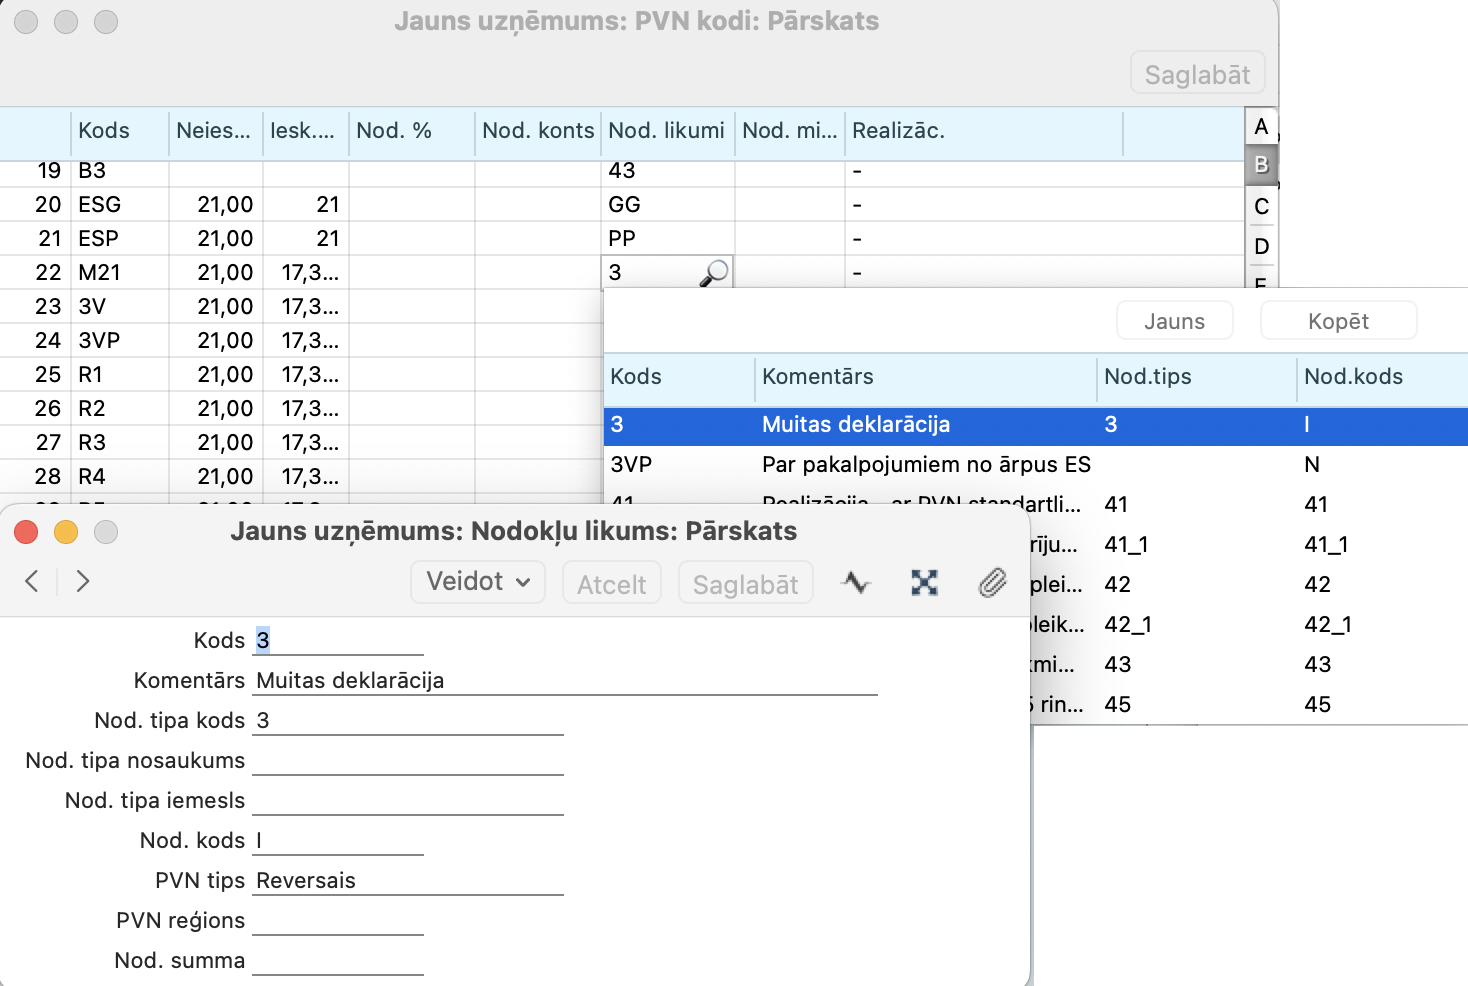
Task: Open the Veidot dropdown menu
Action: [x=478, y=582]
